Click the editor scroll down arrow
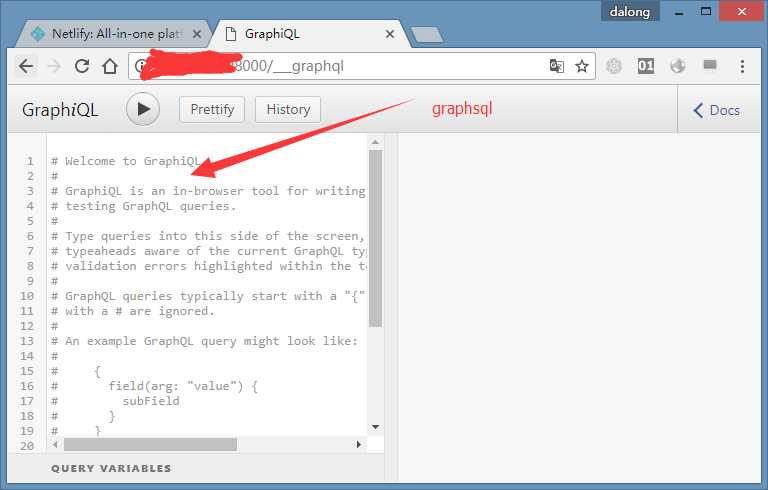The height and width of the screenshot is (490, 768). pos(375,427)
